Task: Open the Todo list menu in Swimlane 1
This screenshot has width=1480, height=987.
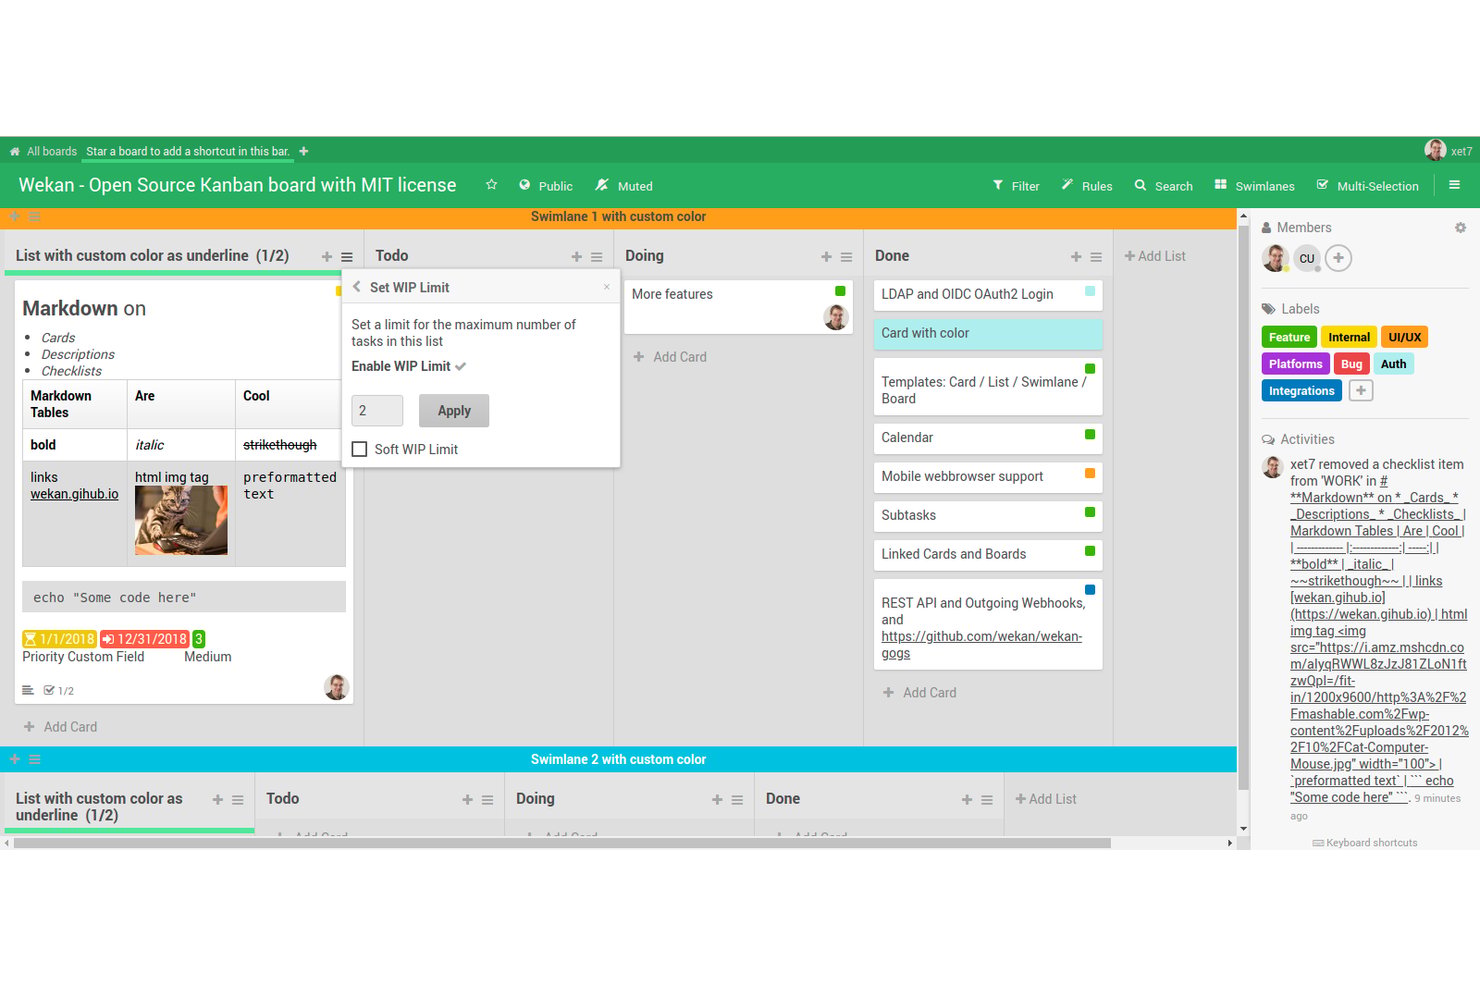Action: 597,257
